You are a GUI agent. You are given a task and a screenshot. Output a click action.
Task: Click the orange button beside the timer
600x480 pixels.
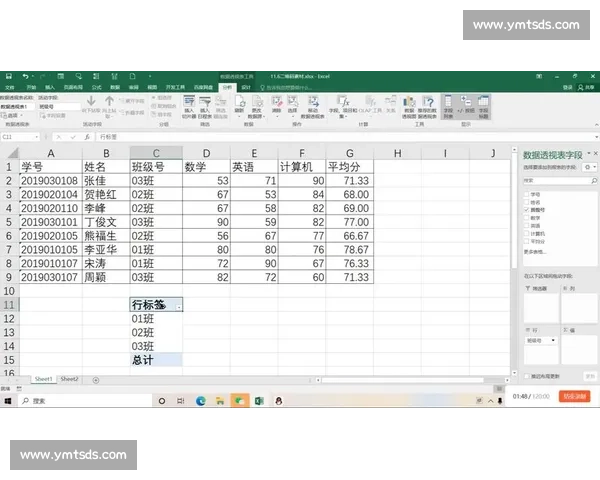tap(575, 397)
